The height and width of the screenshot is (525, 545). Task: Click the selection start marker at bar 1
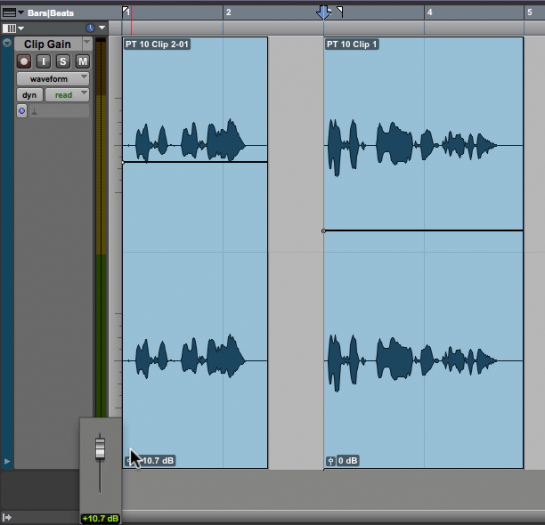pyautogui.click(x=125, y=11)
